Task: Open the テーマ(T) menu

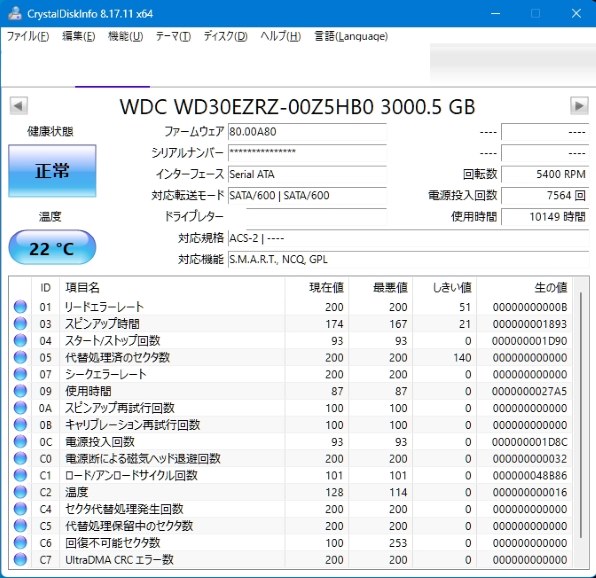Action: pos(173,36)
